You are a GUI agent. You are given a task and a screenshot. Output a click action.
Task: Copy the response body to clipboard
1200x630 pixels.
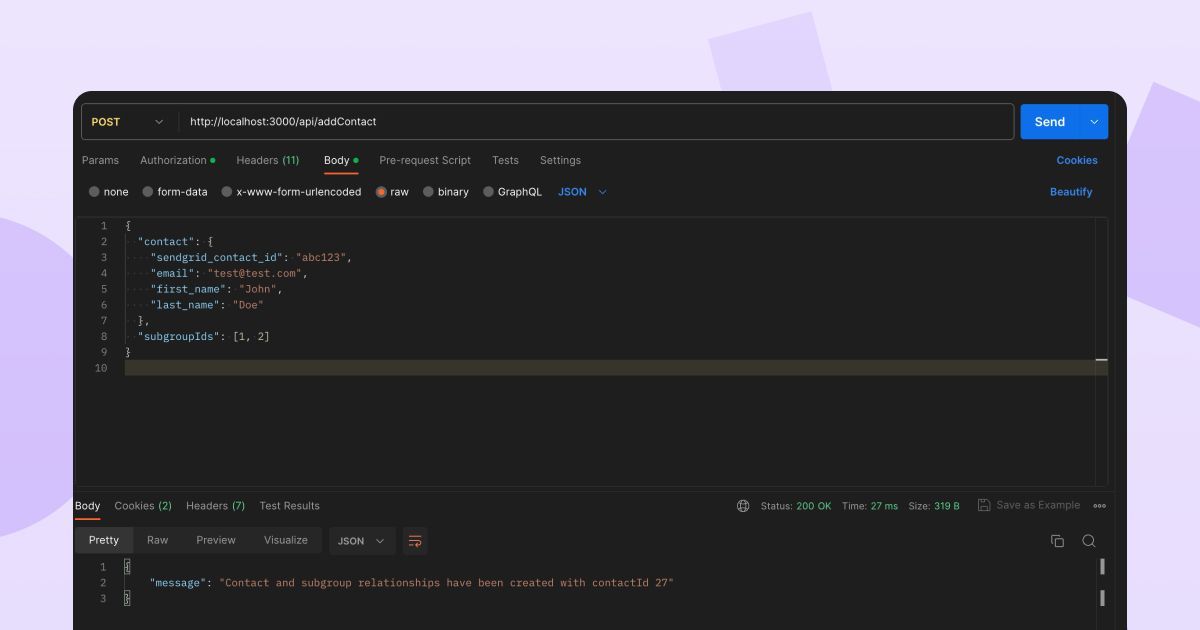click(x=1057, y=540)
